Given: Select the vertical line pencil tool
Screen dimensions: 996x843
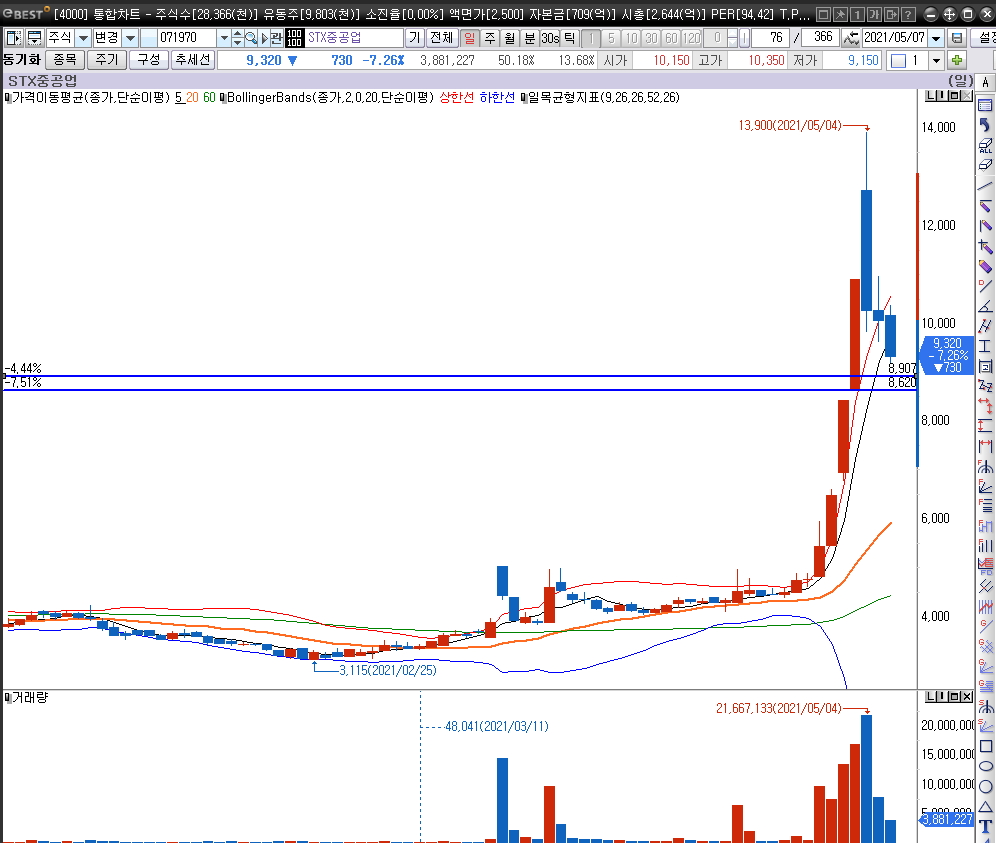Looking at the screenshot, I should coord(985,226).
